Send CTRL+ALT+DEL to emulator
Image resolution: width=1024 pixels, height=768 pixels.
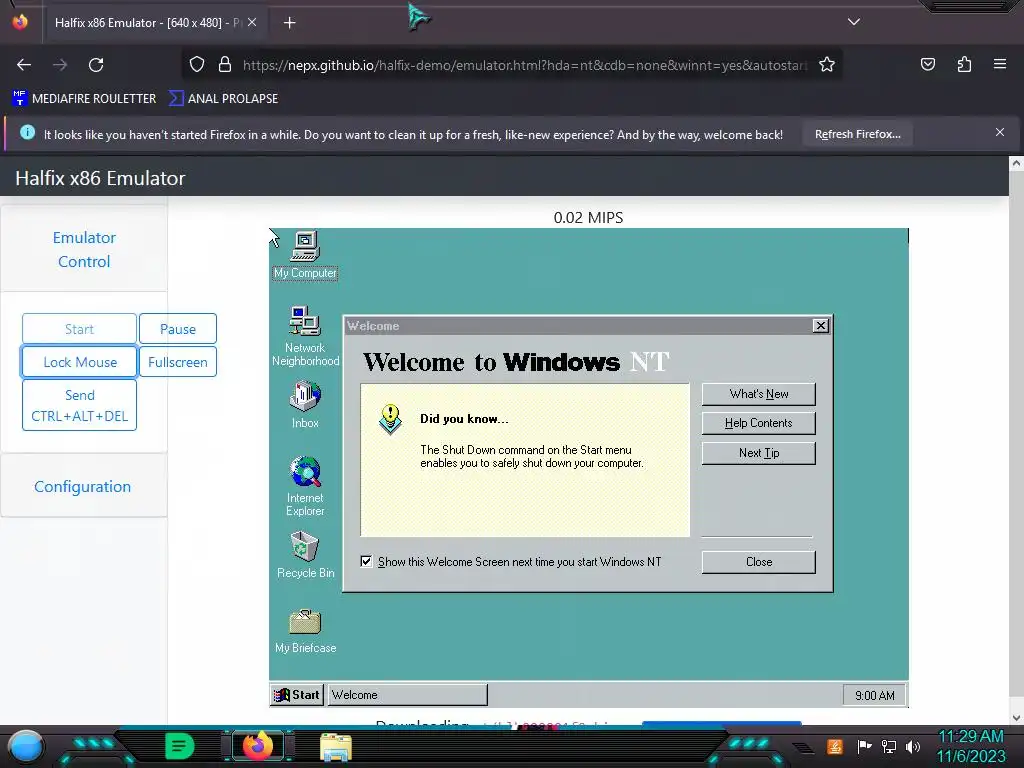(x=79, y=406)
